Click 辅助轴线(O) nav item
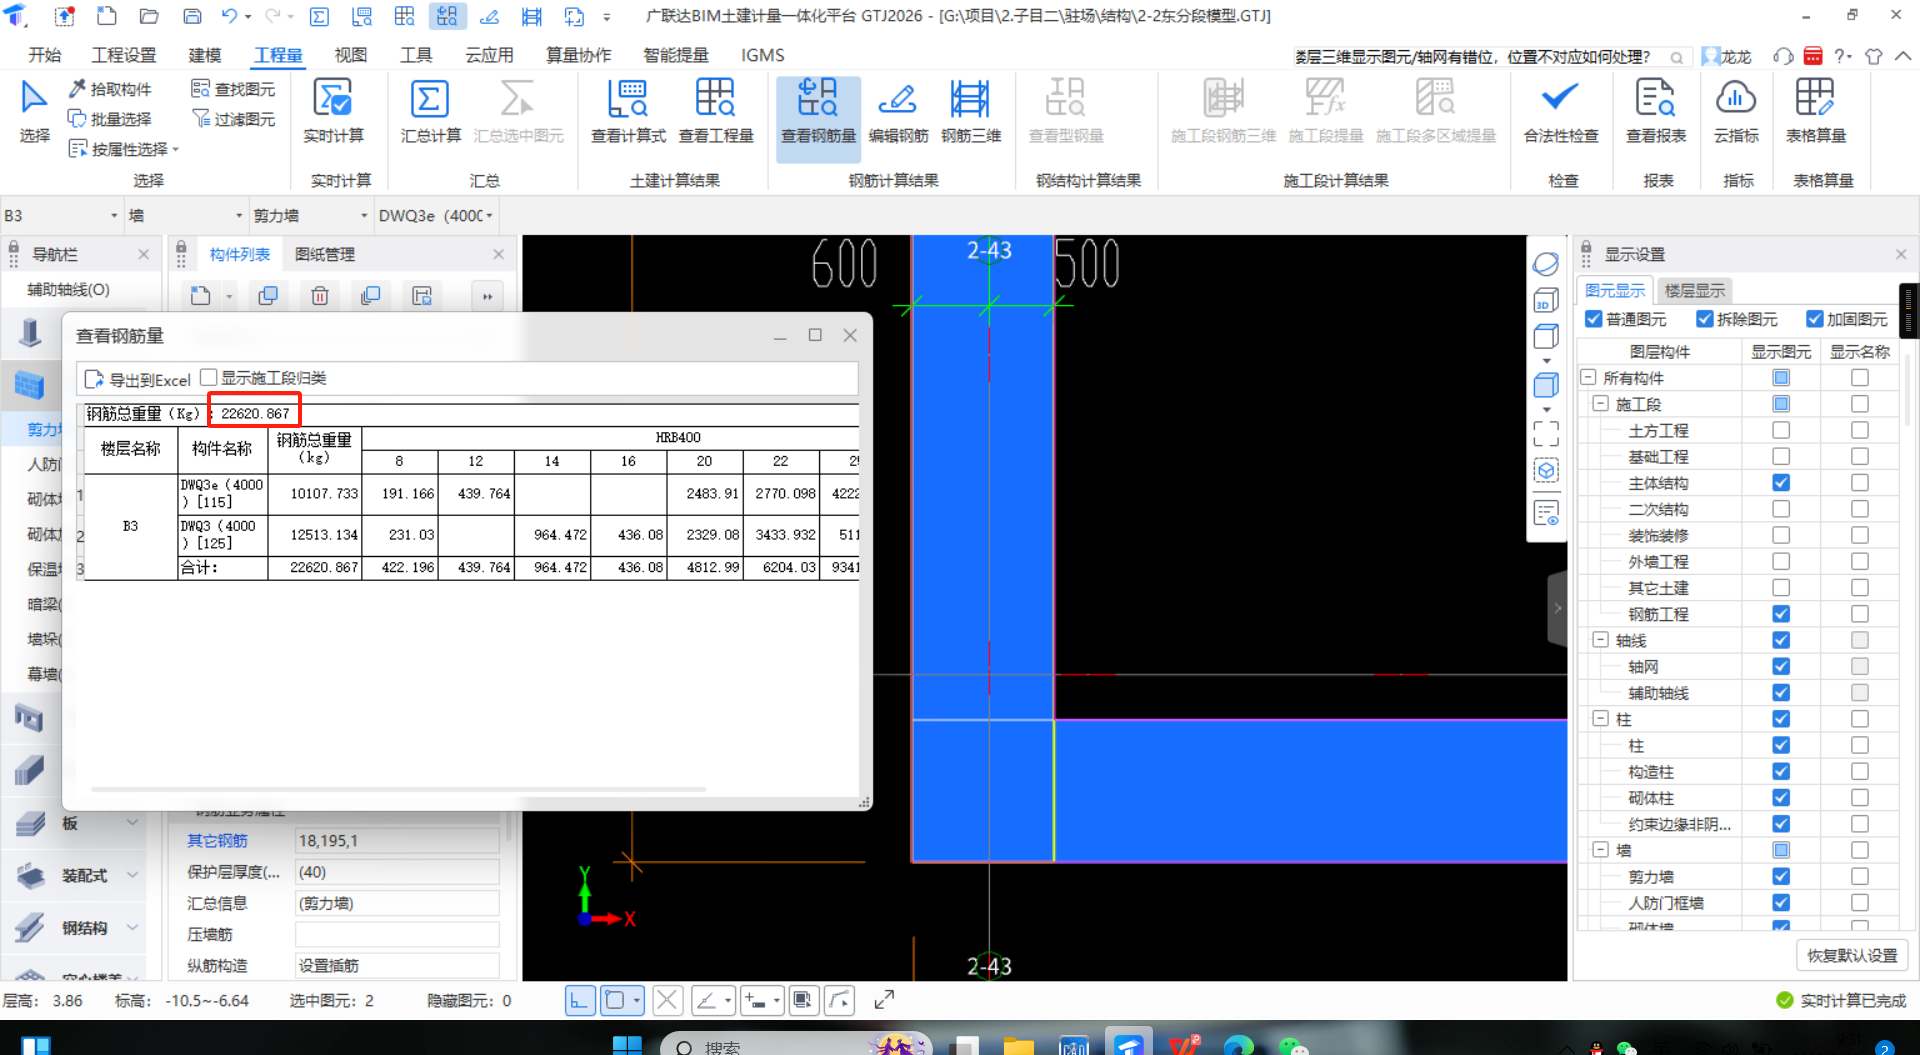 tap(69, 290)
